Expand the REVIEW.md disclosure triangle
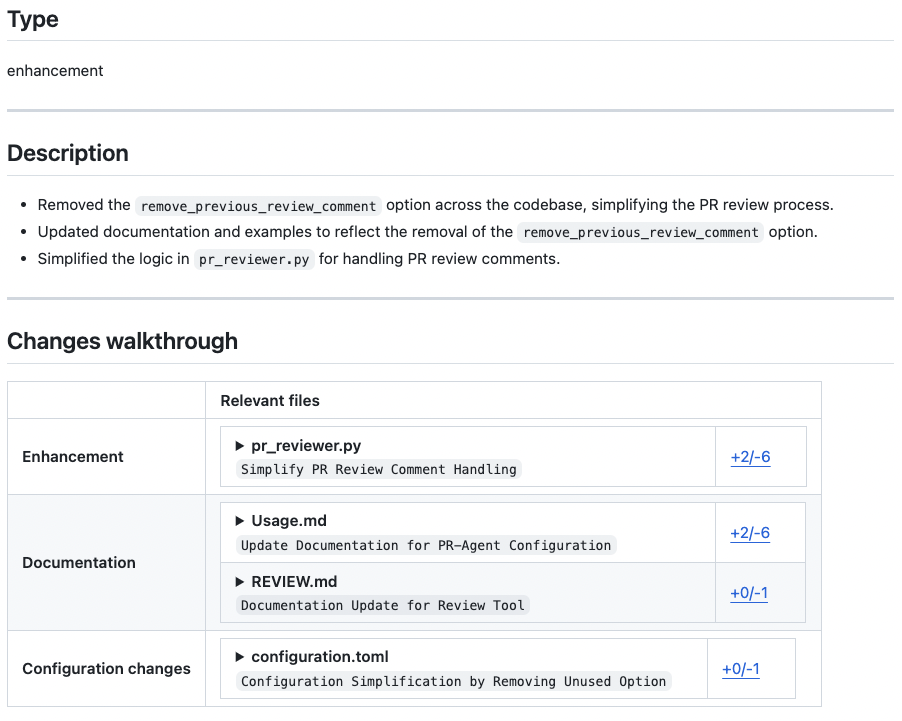This screenshot has height=721, width=902. coord(240,581)
